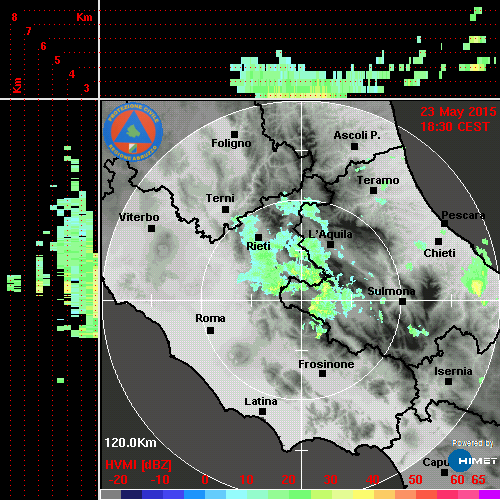The width and height of the screenshot is (500, 500).
Task: Click the Protezione Civile Abruzzo logo
Action: [133, 132]
